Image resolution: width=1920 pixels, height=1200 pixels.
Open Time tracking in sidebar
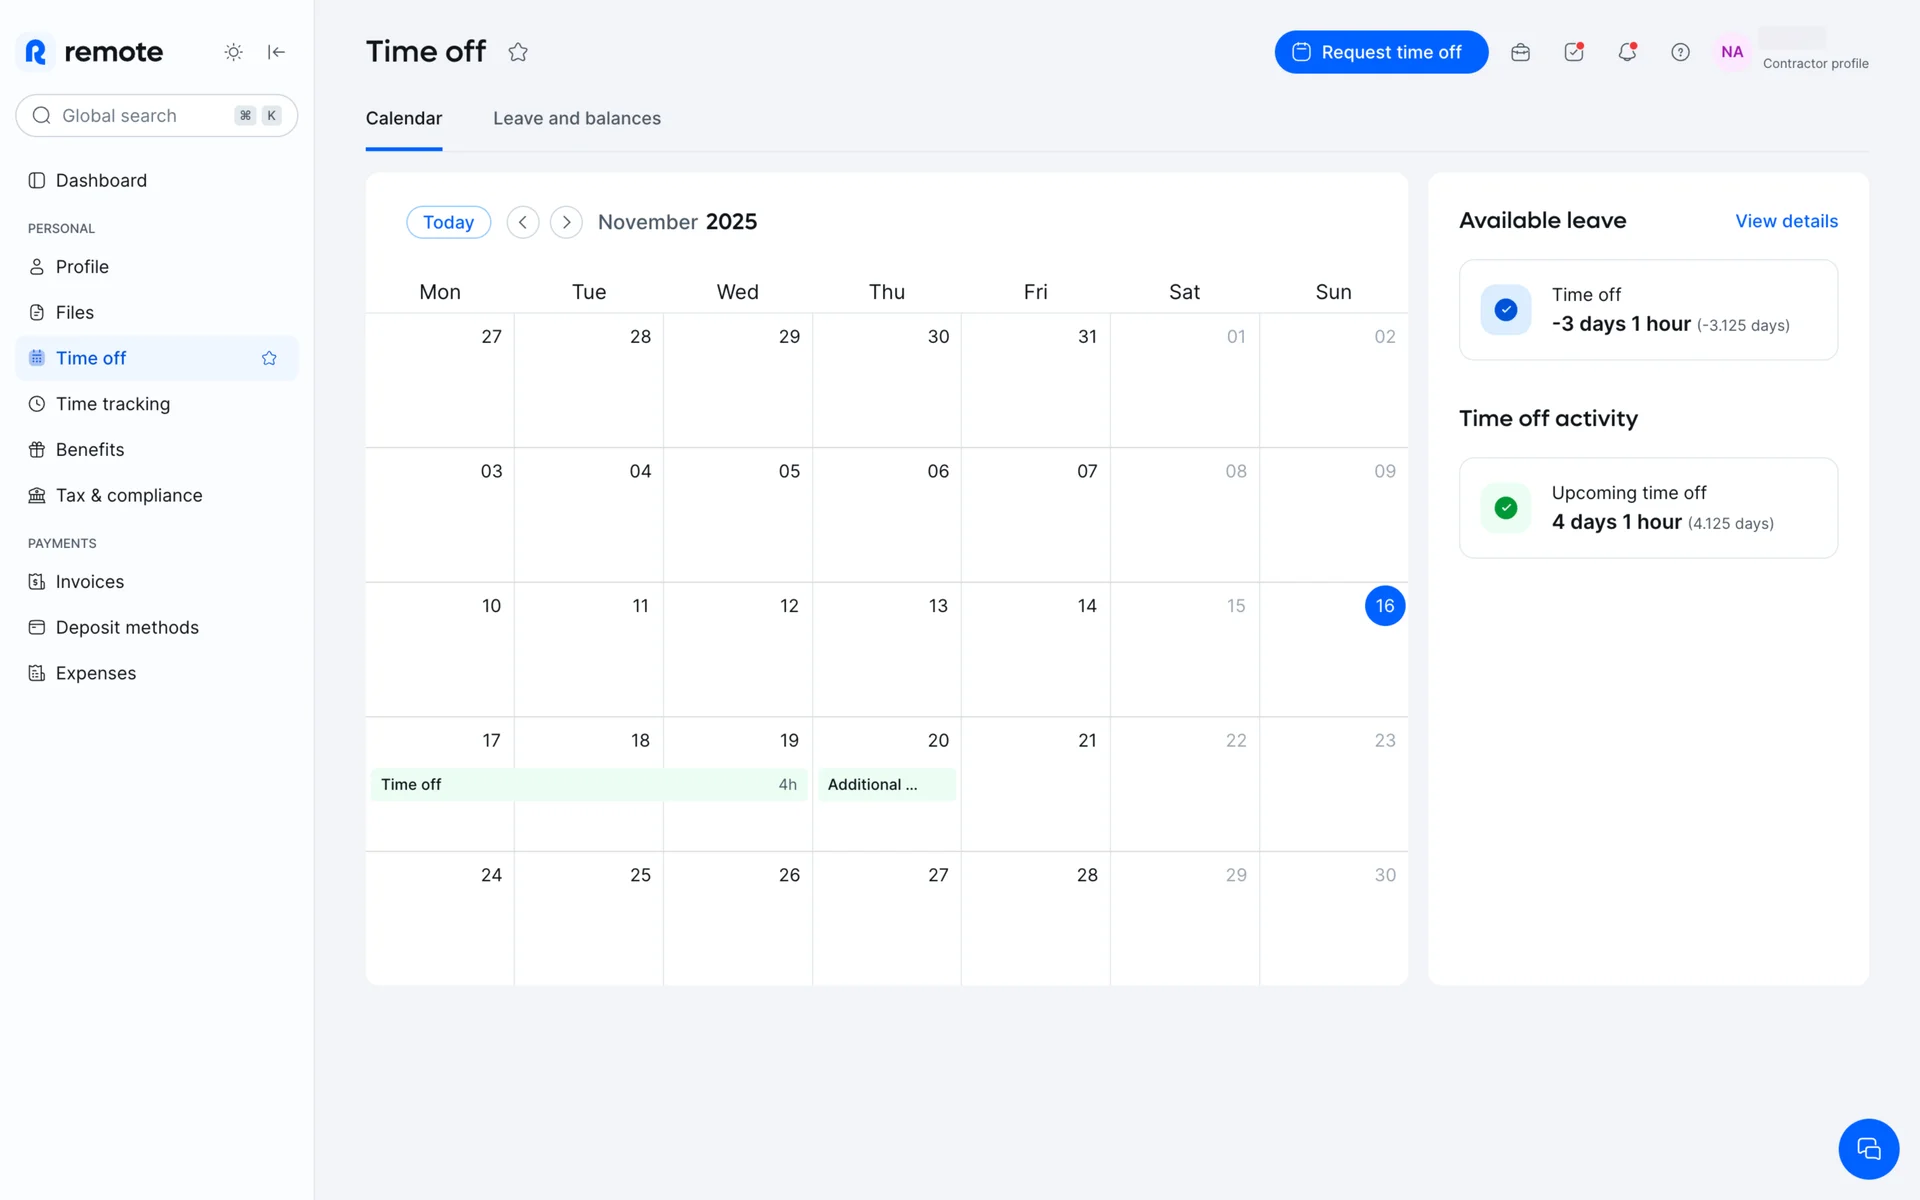pos(112,404)
